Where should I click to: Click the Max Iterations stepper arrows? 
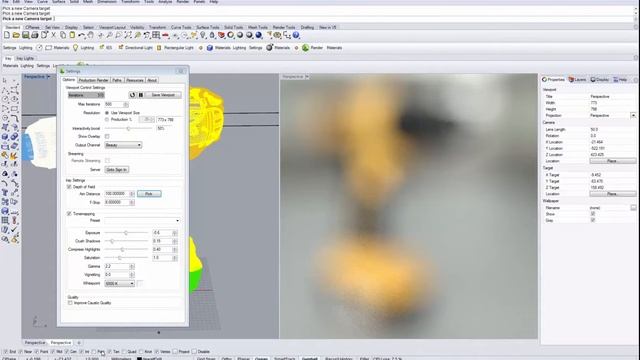coord(126,104)
